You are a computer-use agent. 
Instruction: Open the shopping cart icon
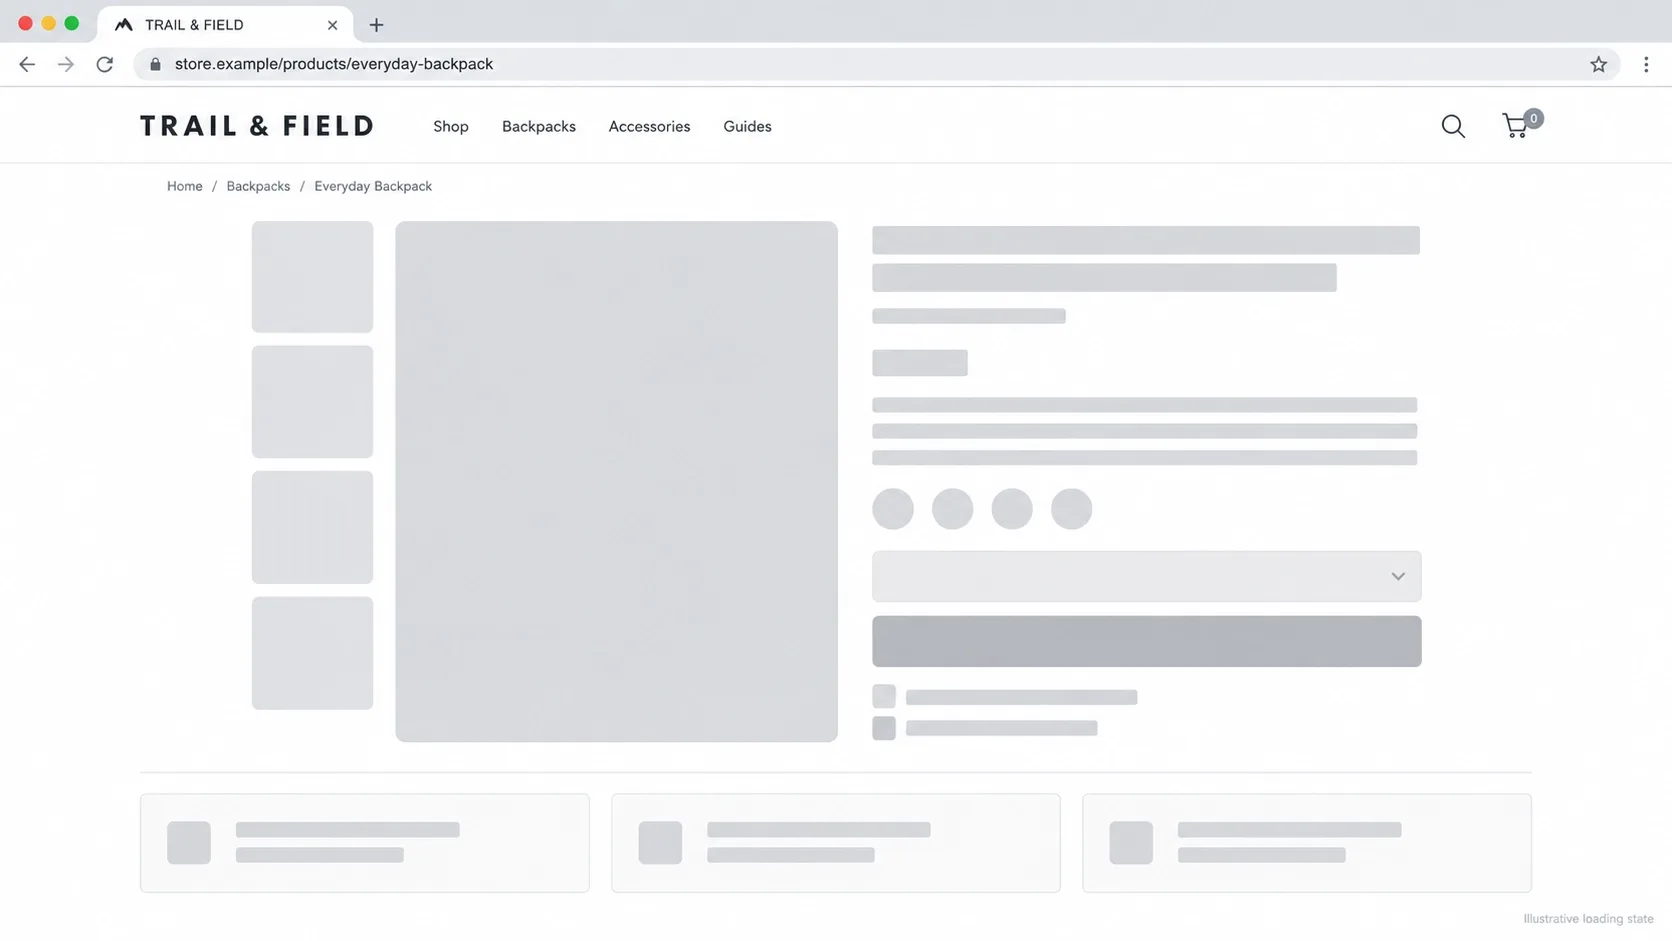coord(1518,125)
